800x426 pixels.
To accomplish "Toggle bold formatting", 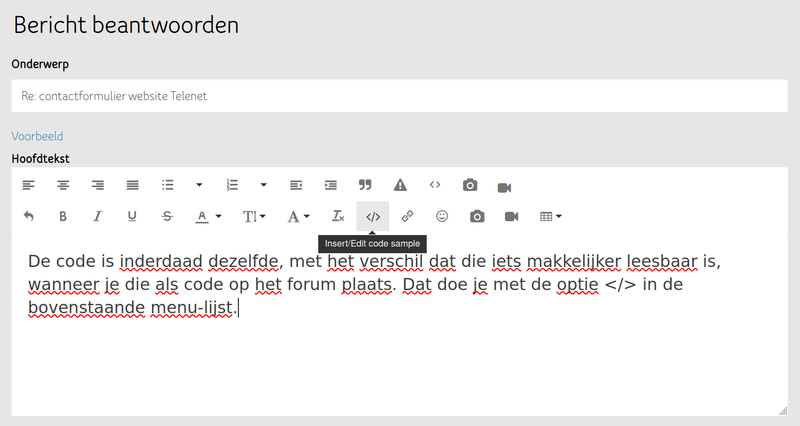I will 63,216.
